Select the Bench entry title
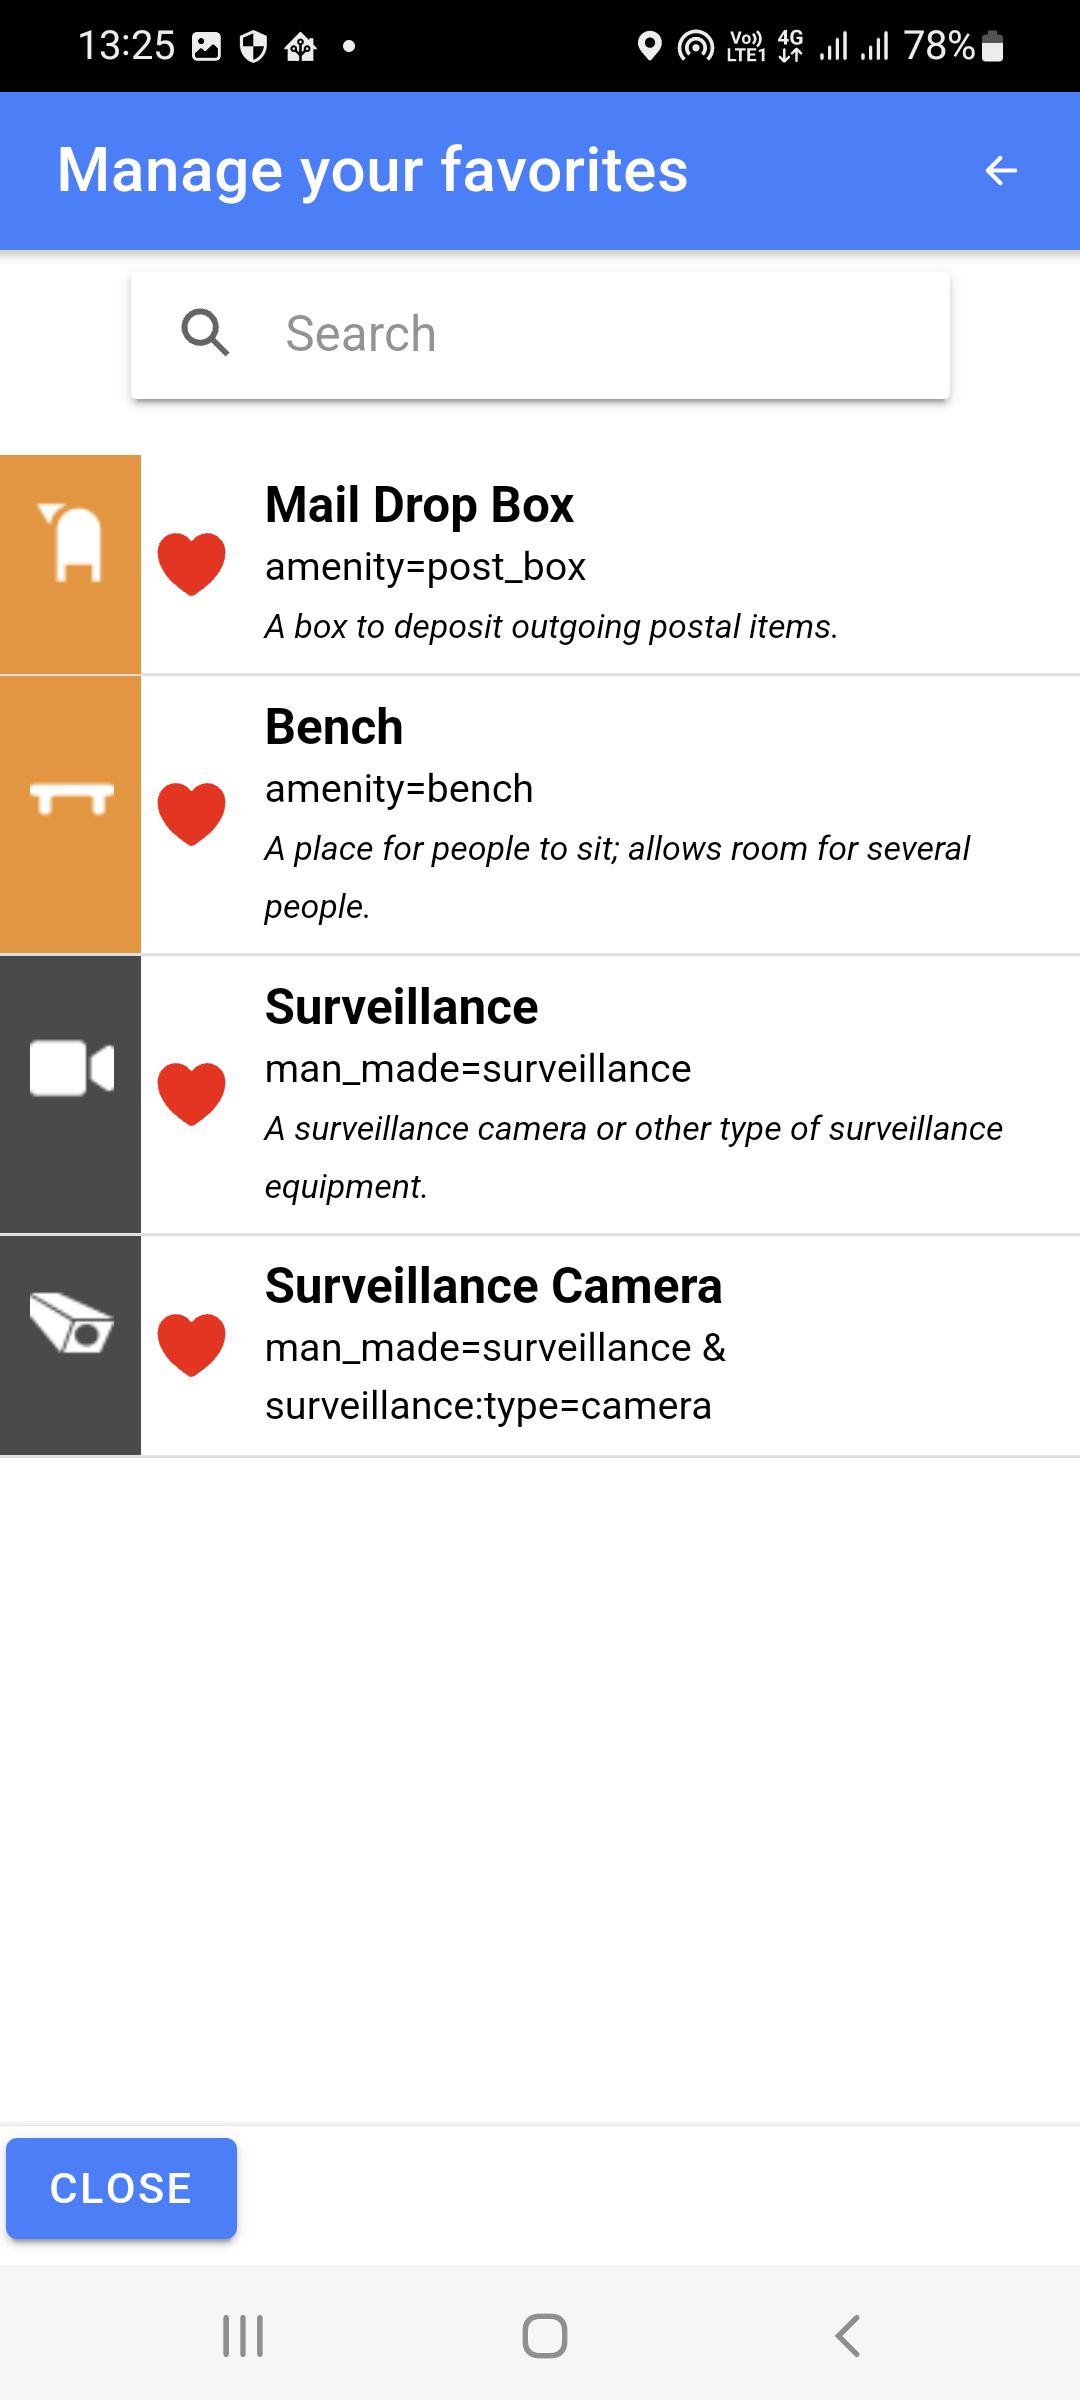1080x2400 pixels. pyautogui.click(x=334, y=726)
